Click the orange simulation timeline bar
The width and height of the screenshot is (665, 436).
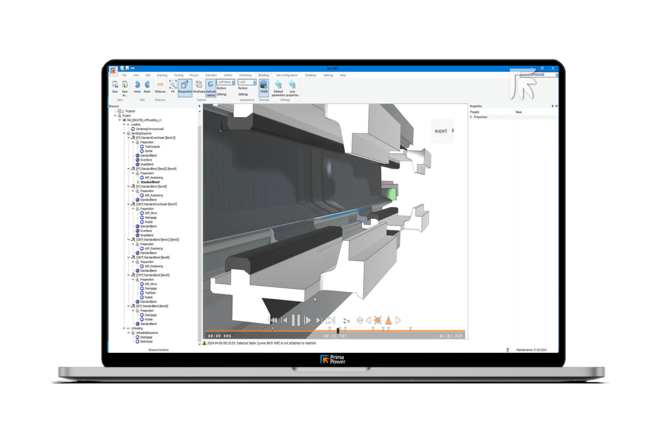pyautogui.click(x=335, y=331)
